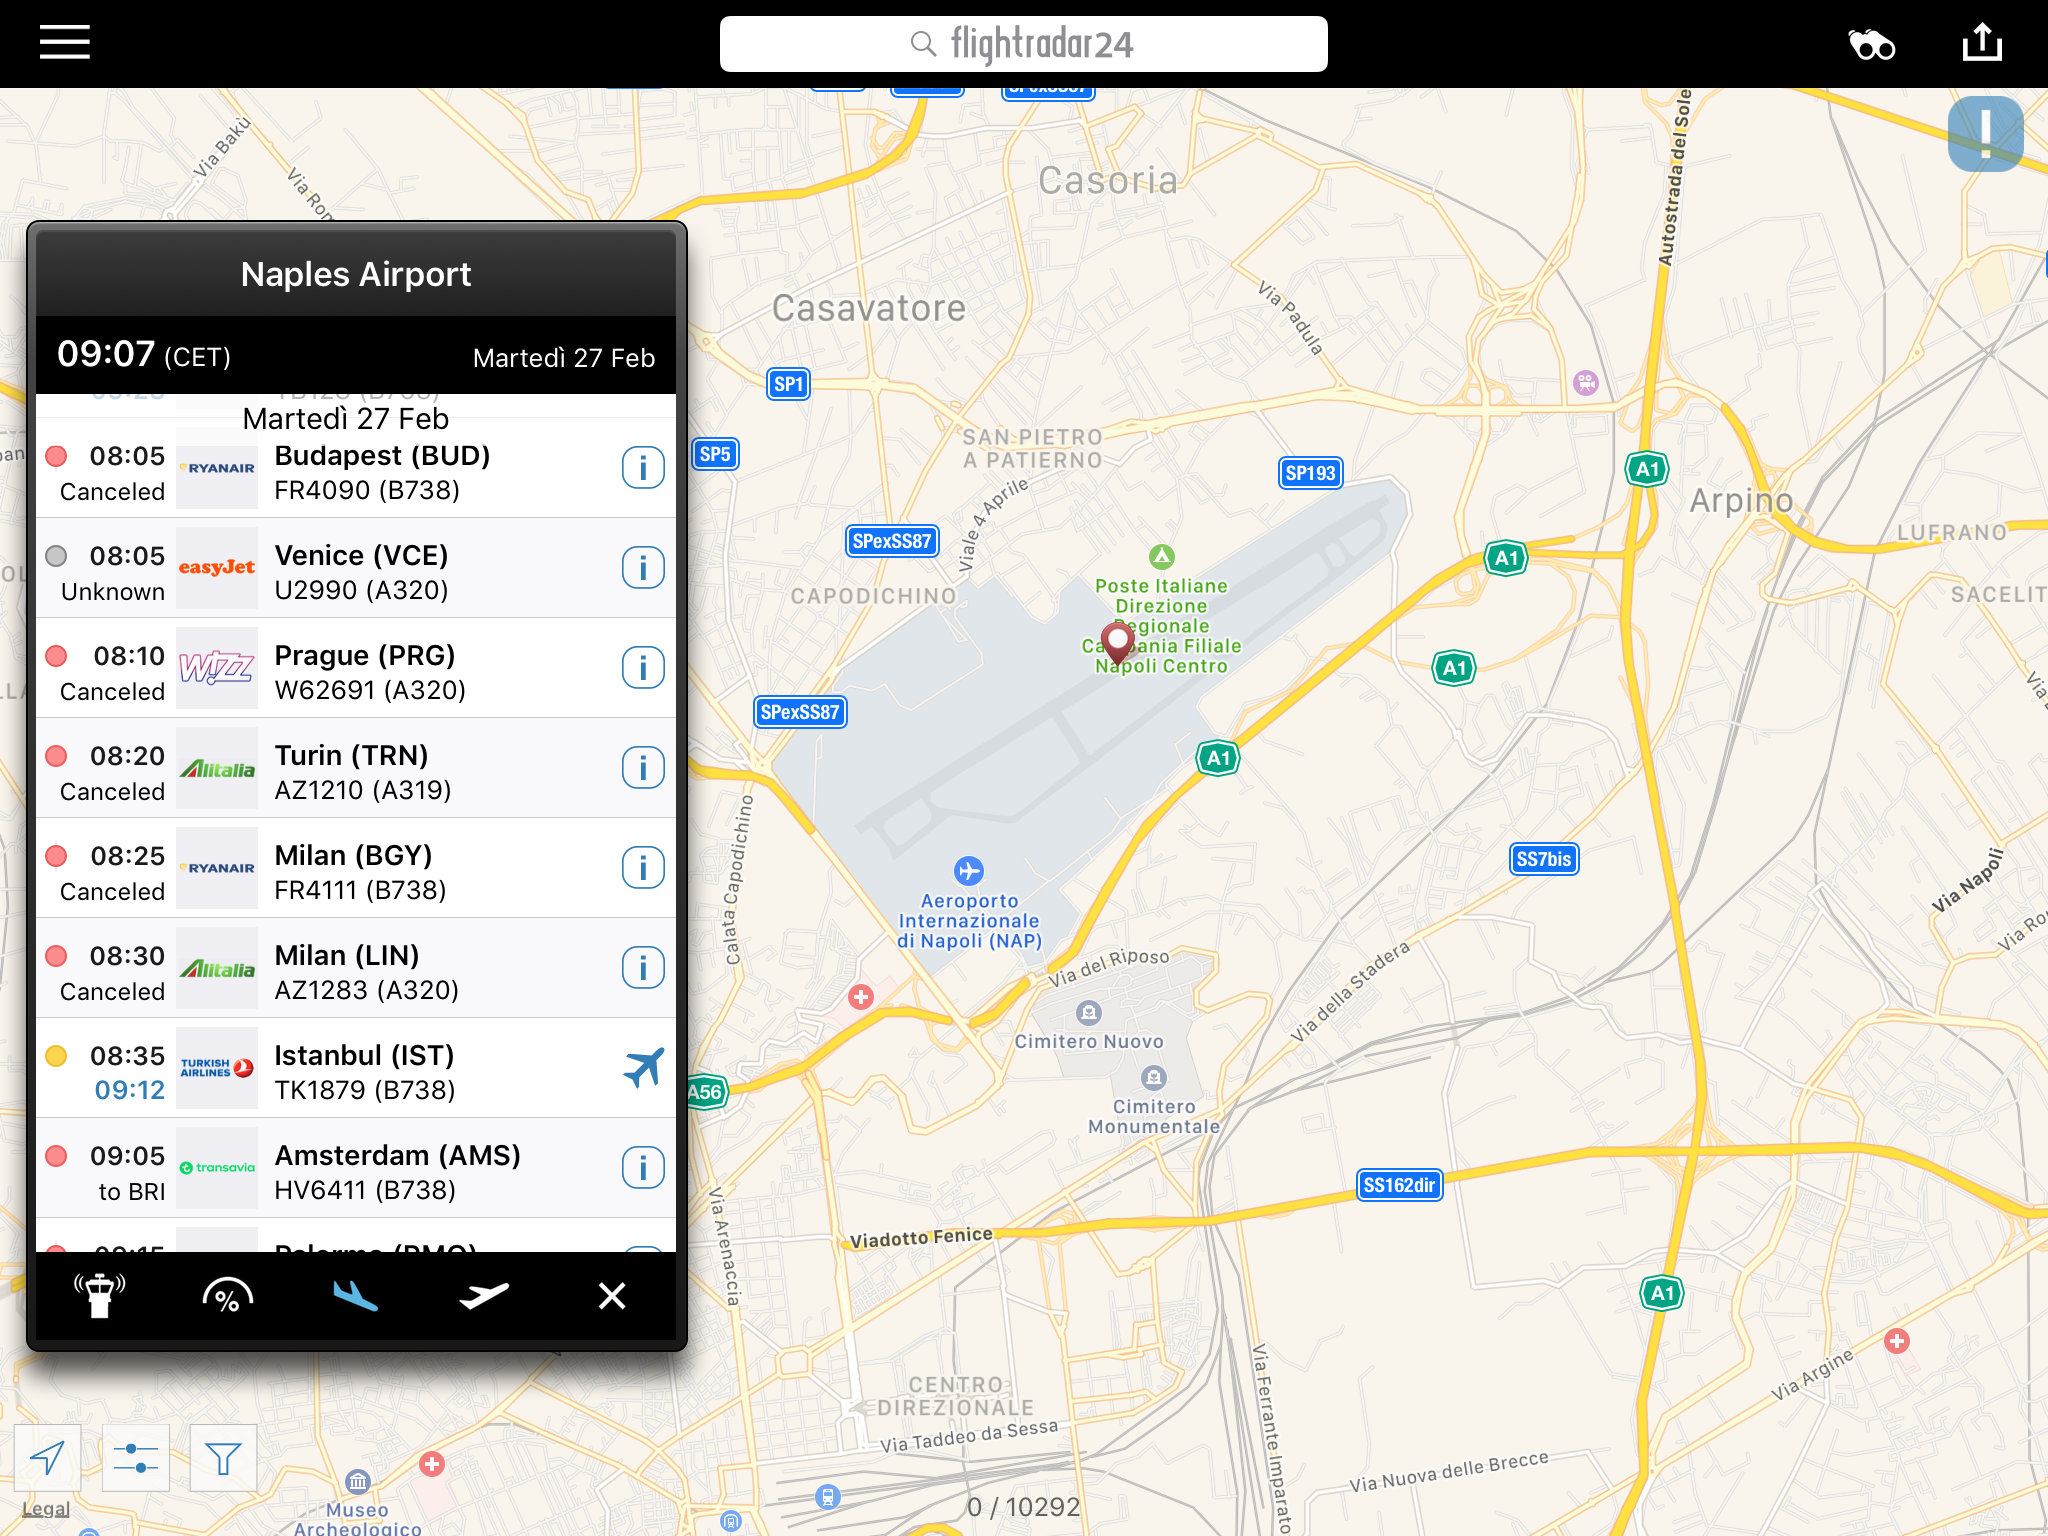
Task: Open map settings sliders button
Action: [135, 1458]
